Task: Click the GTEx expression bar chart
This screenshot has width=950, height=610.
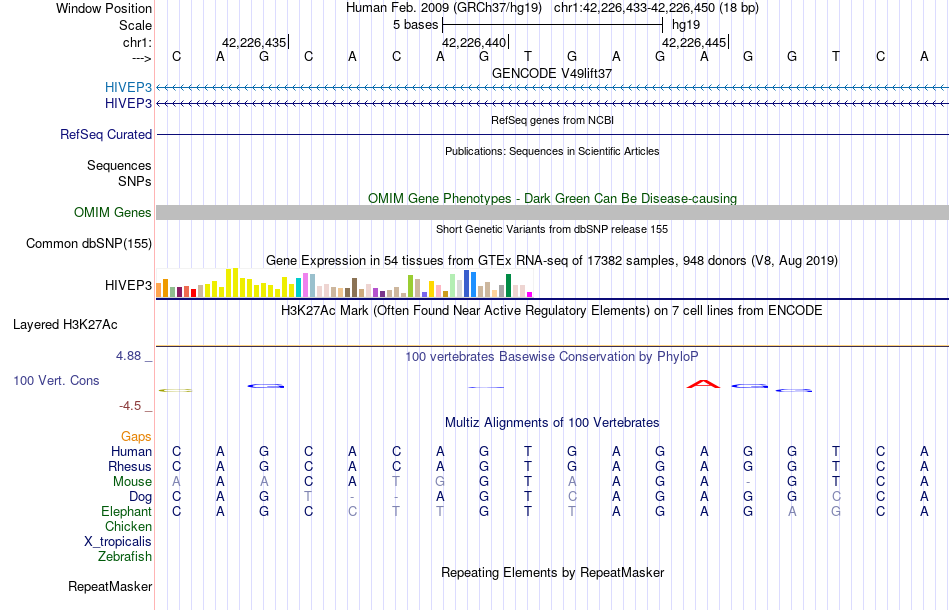Action: click(x=344, y=283)
